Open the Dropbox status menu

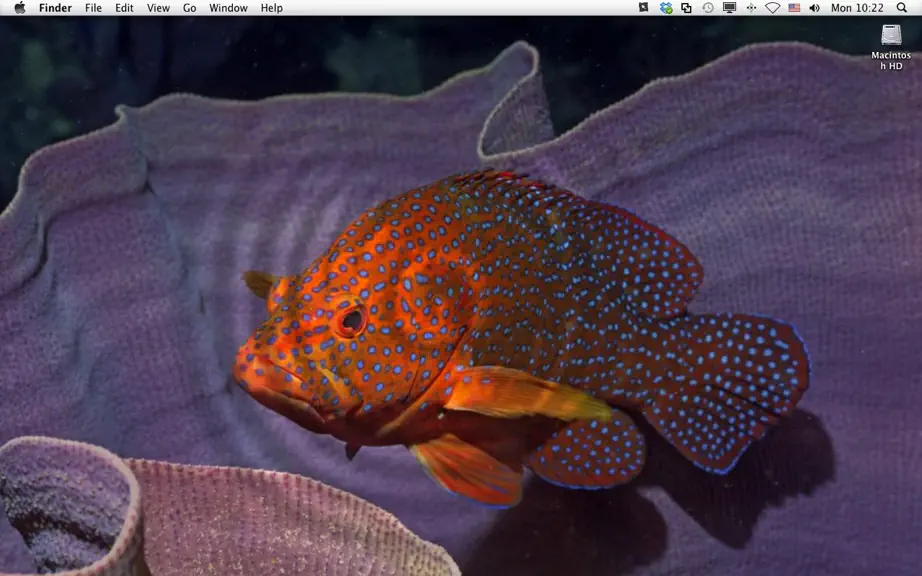666,8
